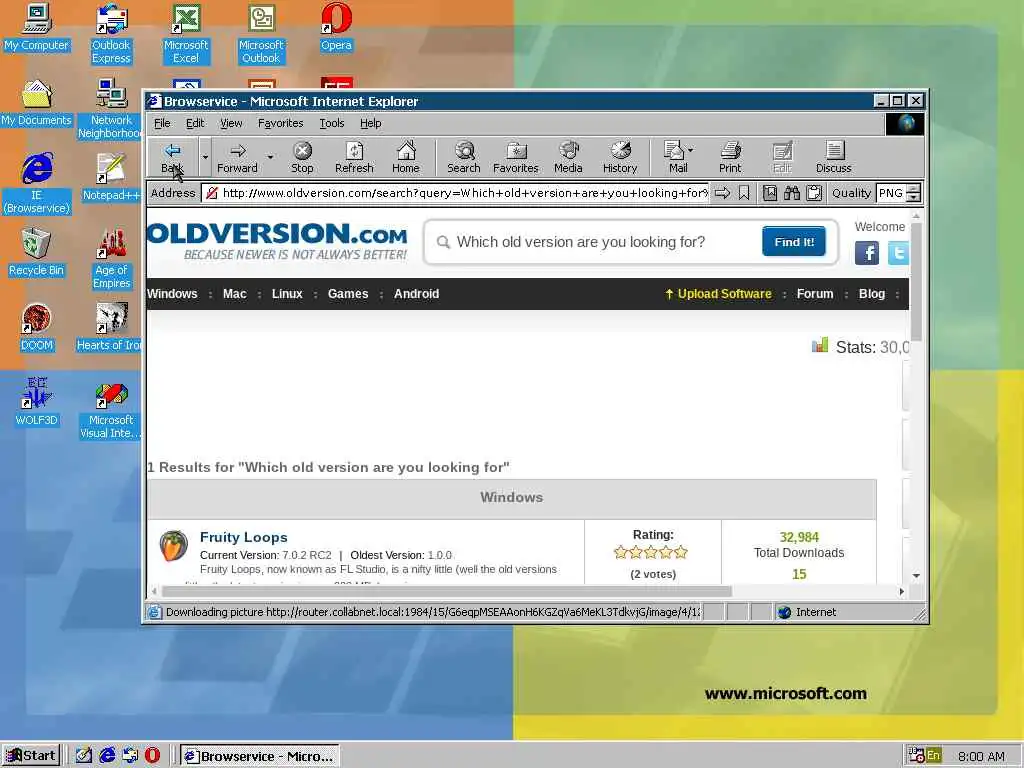Screen dimensions: 1024x768
Task: Select the WOLF3D desktop icon
Action: point(37,402)
